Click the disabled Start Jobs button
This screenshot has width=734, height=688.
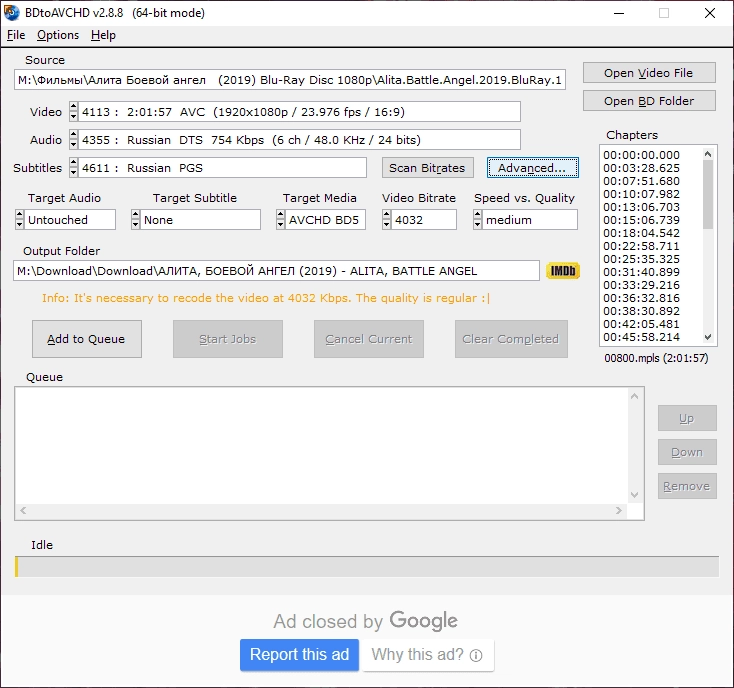point(228,339)
